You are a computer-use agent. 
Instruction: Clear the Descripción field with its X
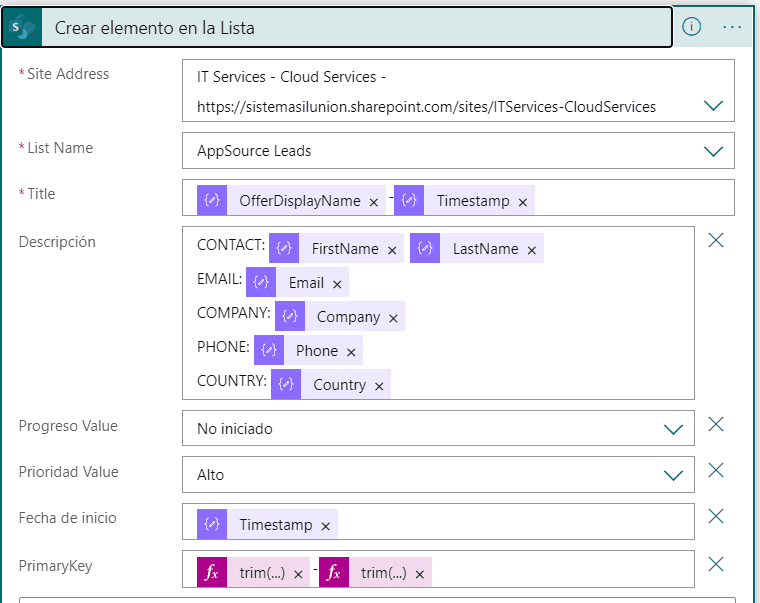click(716, 240)
